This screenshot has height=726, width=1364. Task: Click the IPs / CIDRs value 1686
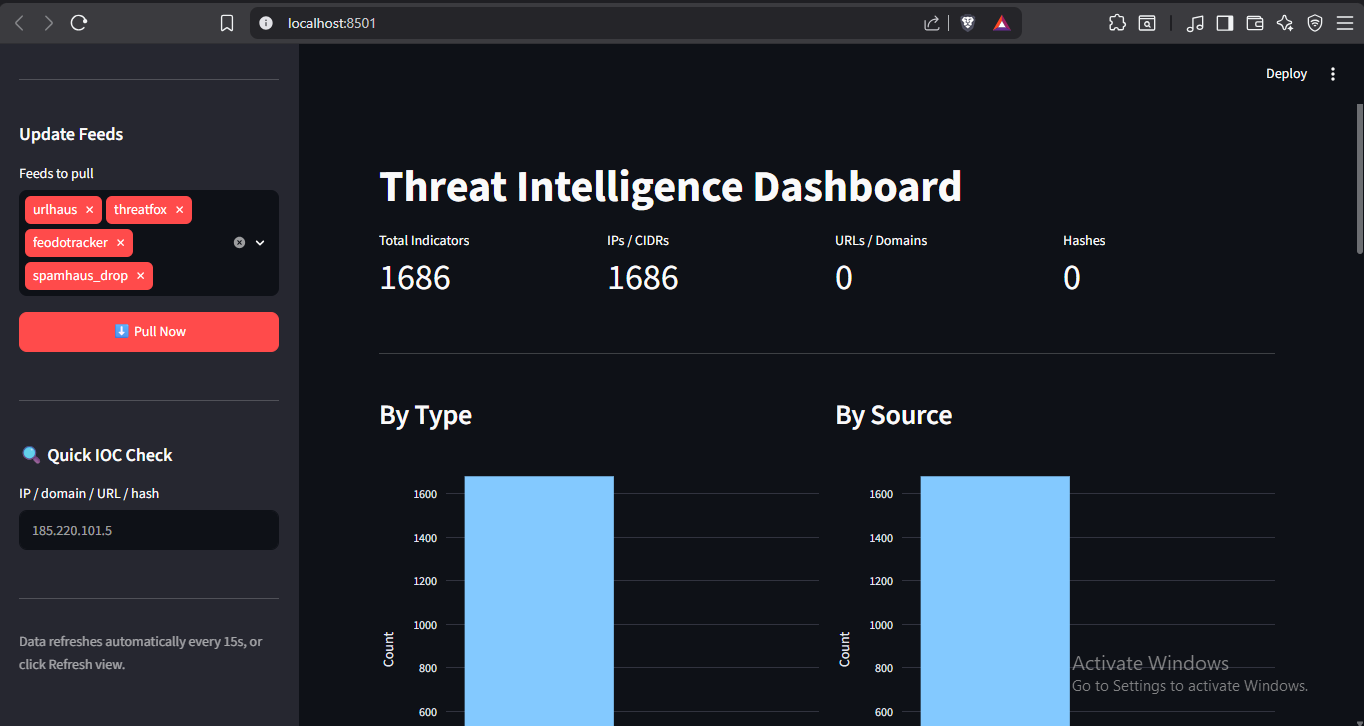click(x=643, y=277)
